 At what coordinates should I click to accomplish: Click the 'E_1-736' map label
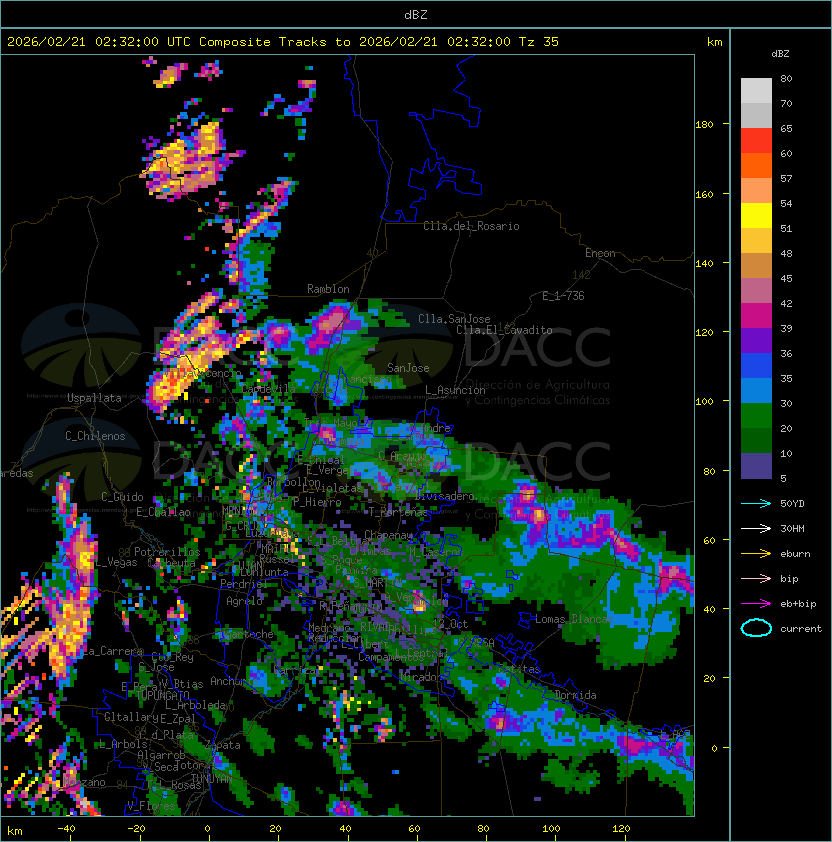click(x=563, y=296)
